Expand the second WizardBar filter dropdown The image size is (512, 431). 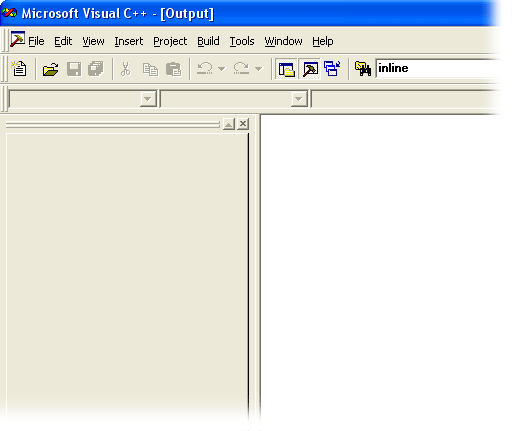coord(299,99)
